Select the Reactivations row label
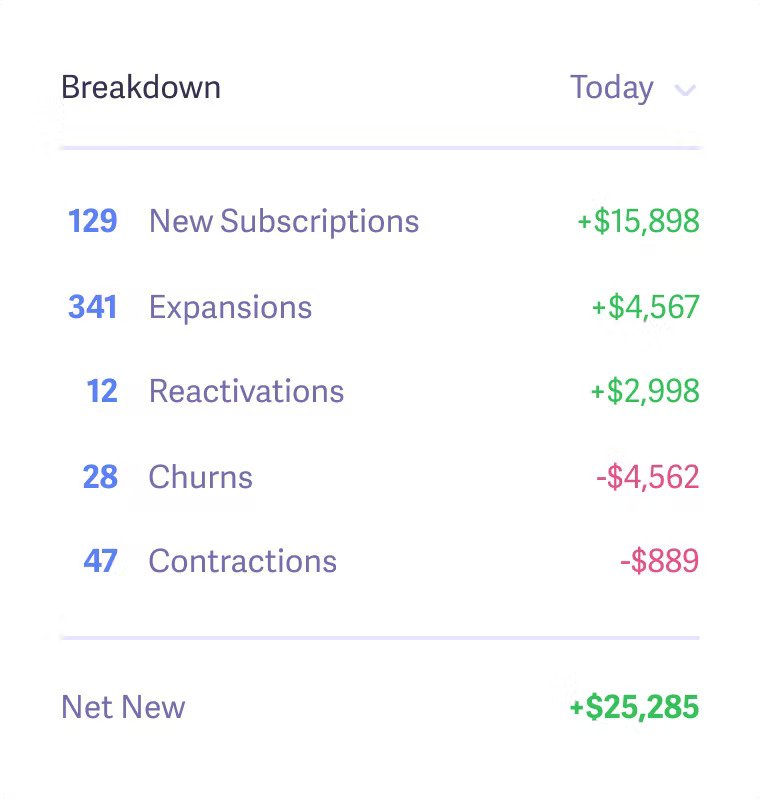760x800 pixels. (x=246, y=391)
